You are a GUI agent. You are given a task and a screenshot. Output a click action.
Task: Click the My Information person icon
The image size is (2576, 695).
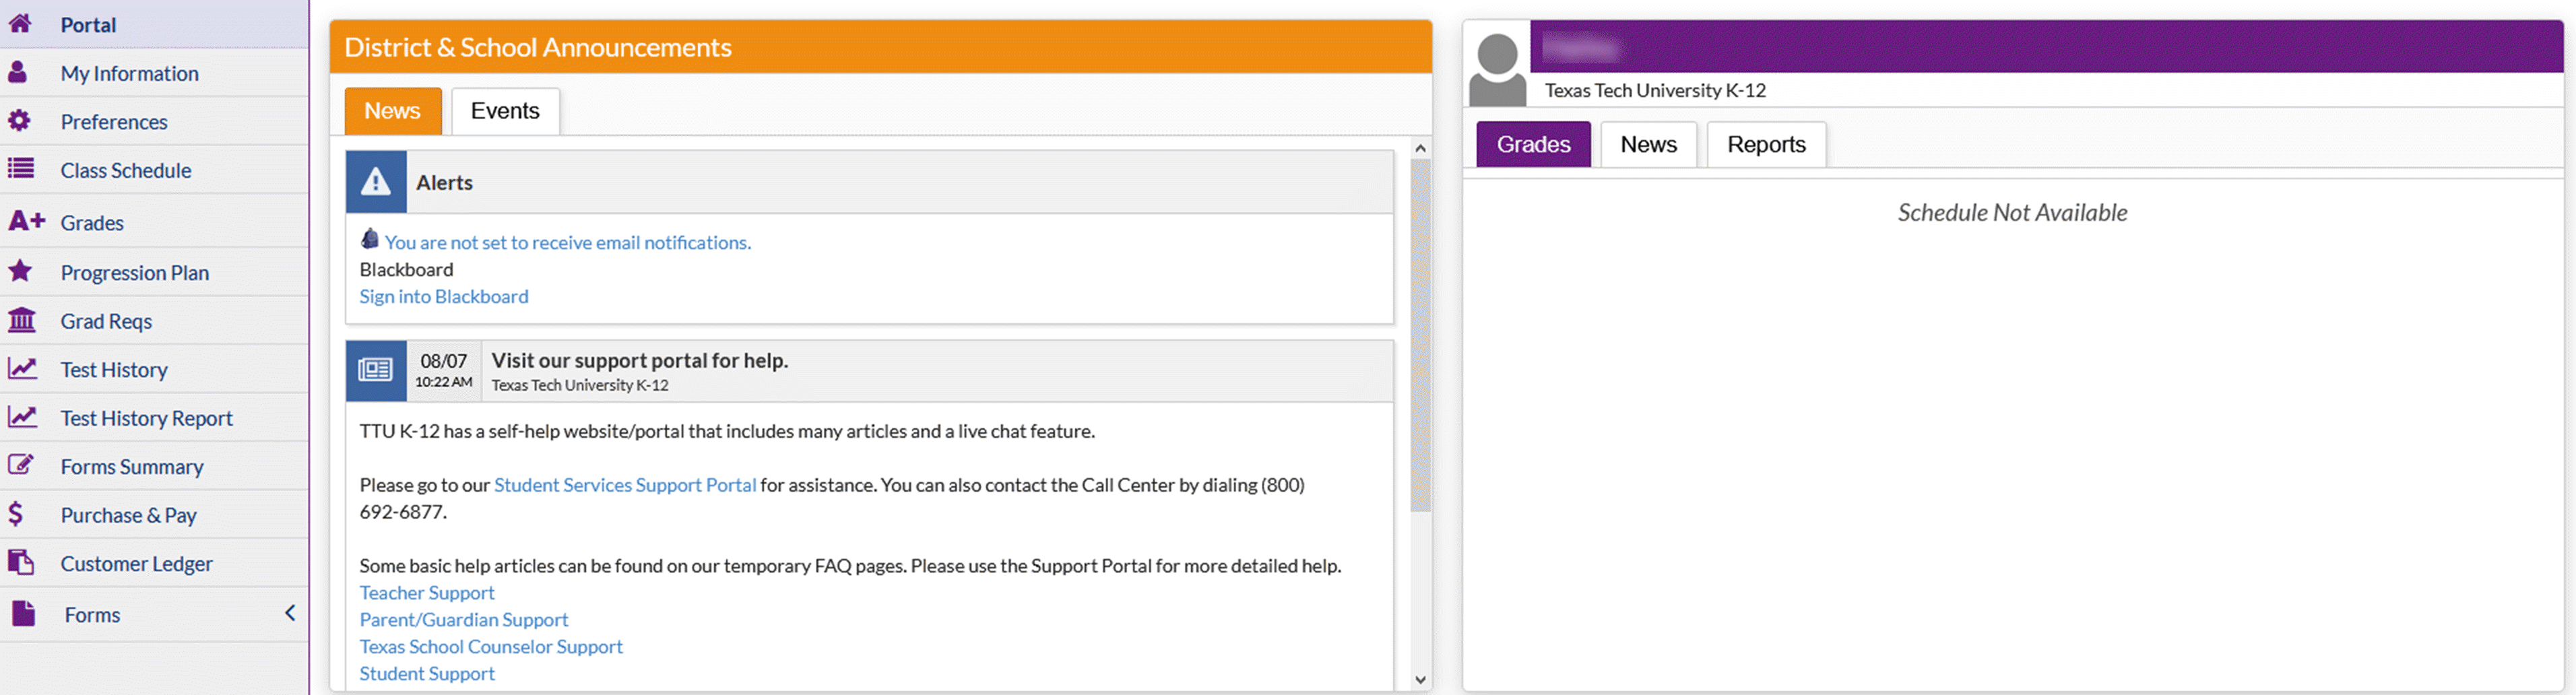[18, 72]
